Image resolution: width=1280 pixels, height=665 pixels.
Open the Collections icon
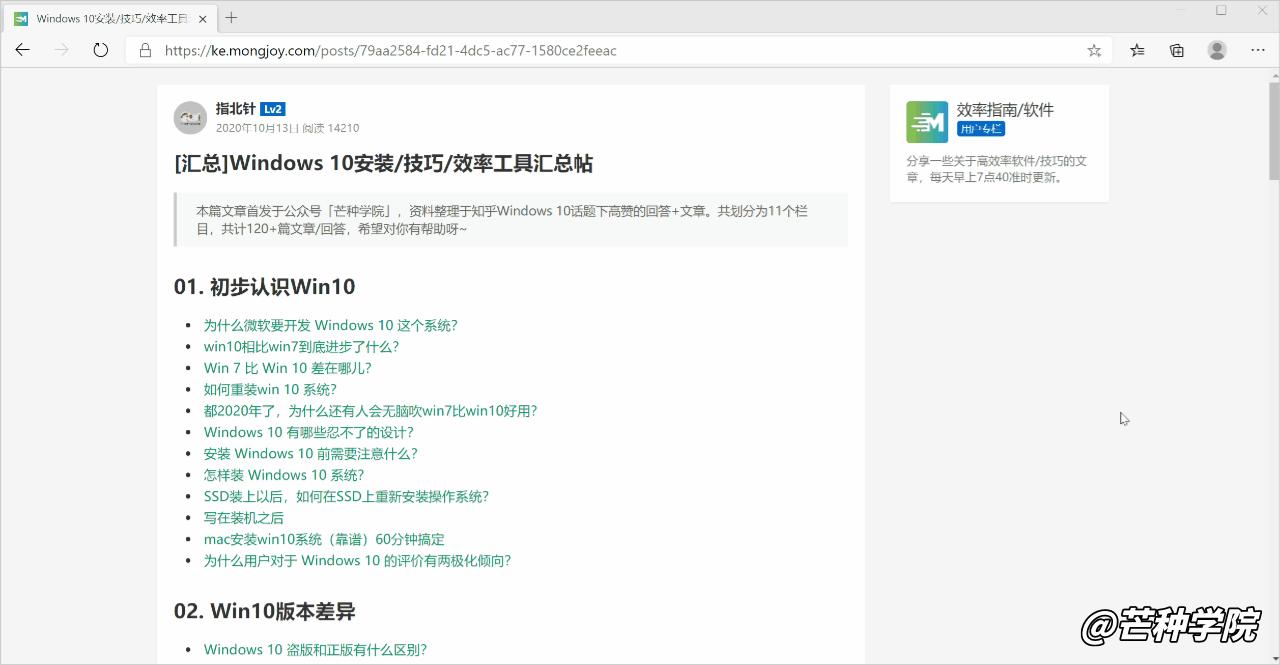(x=1177, y=50)
